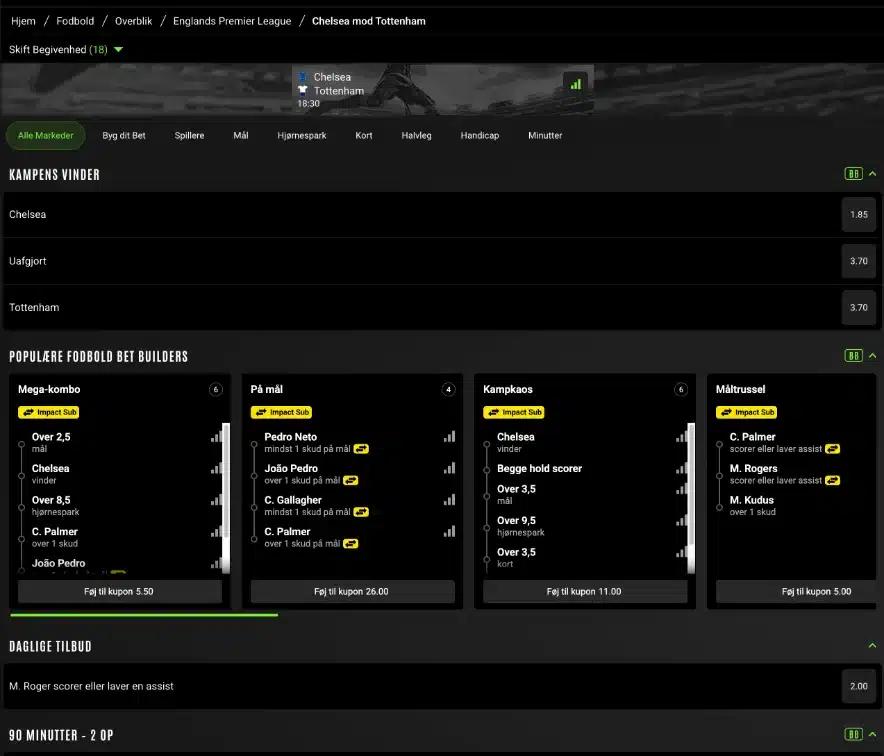Click Kampkaos card vertical scrollbar
This screenshot has height=756, width=884.
pos(691,498)
